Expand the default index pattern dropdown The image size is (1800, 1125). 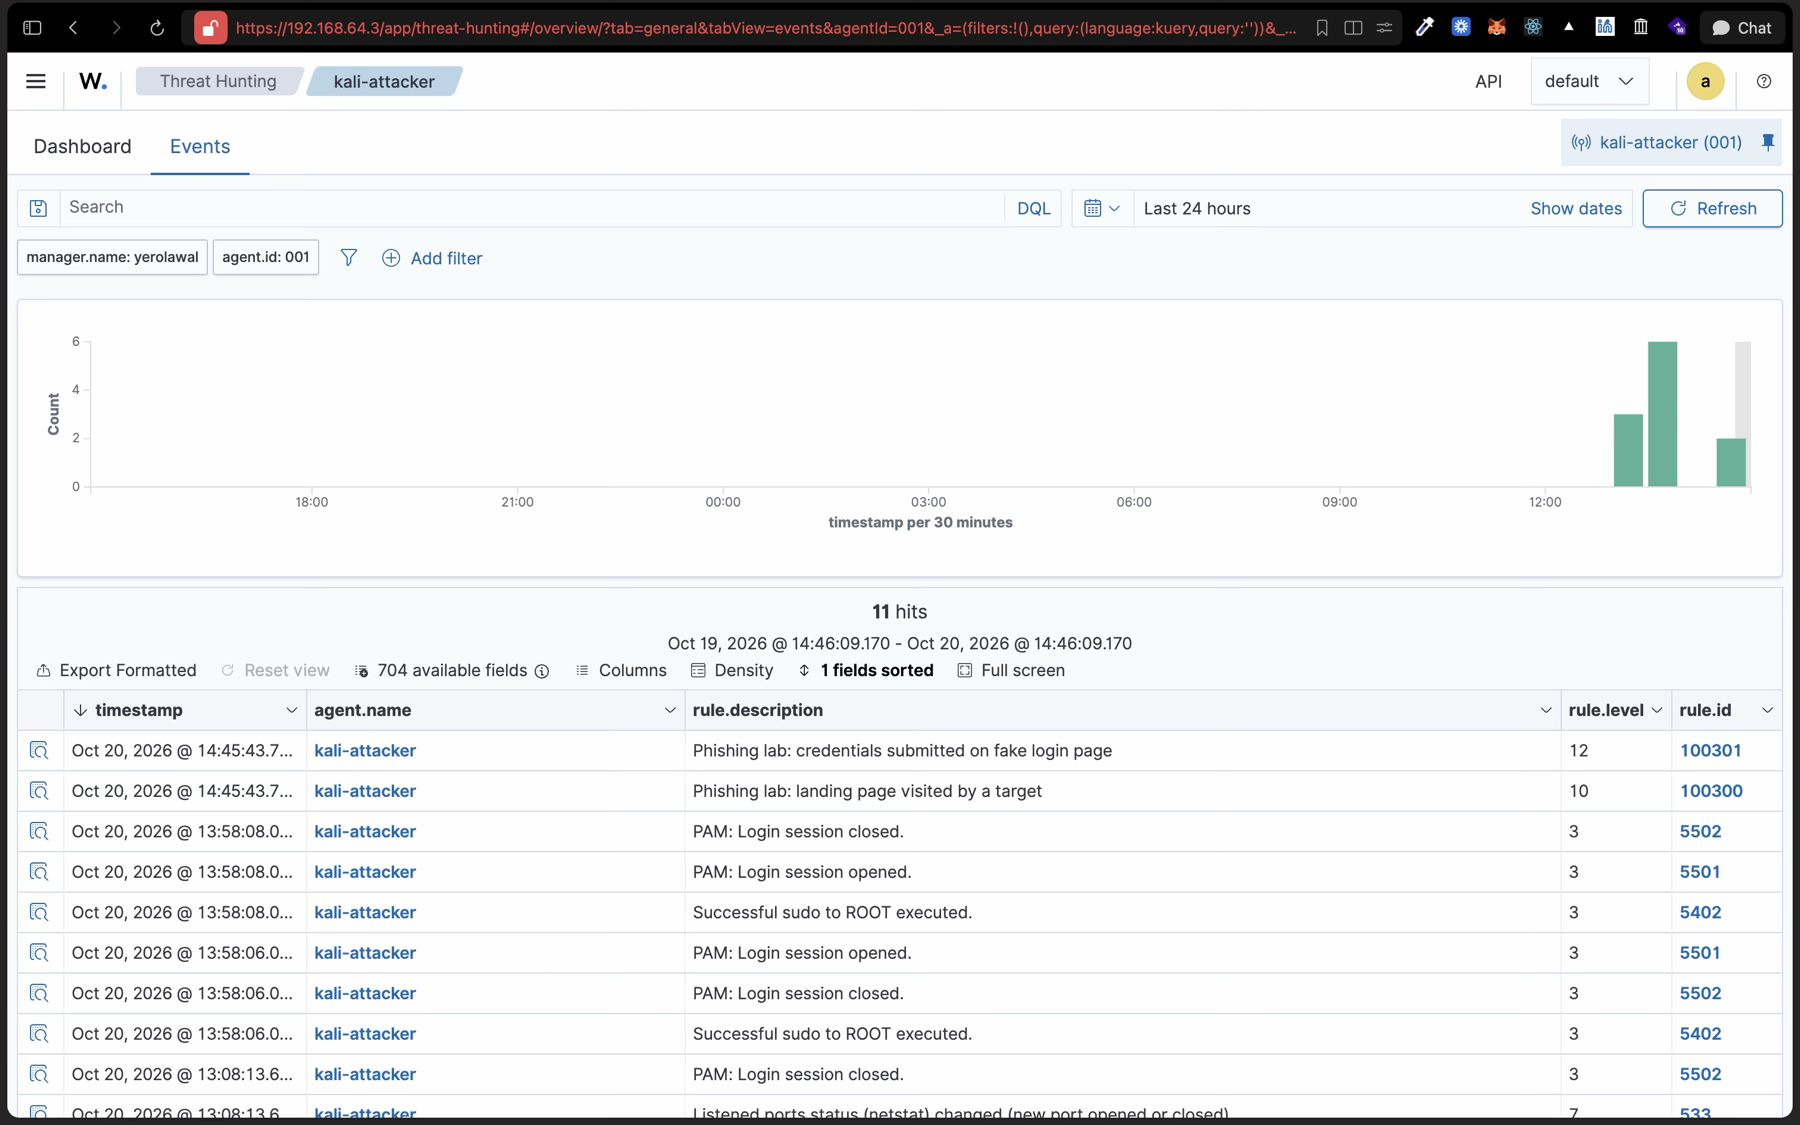(x=1589, y=81)
